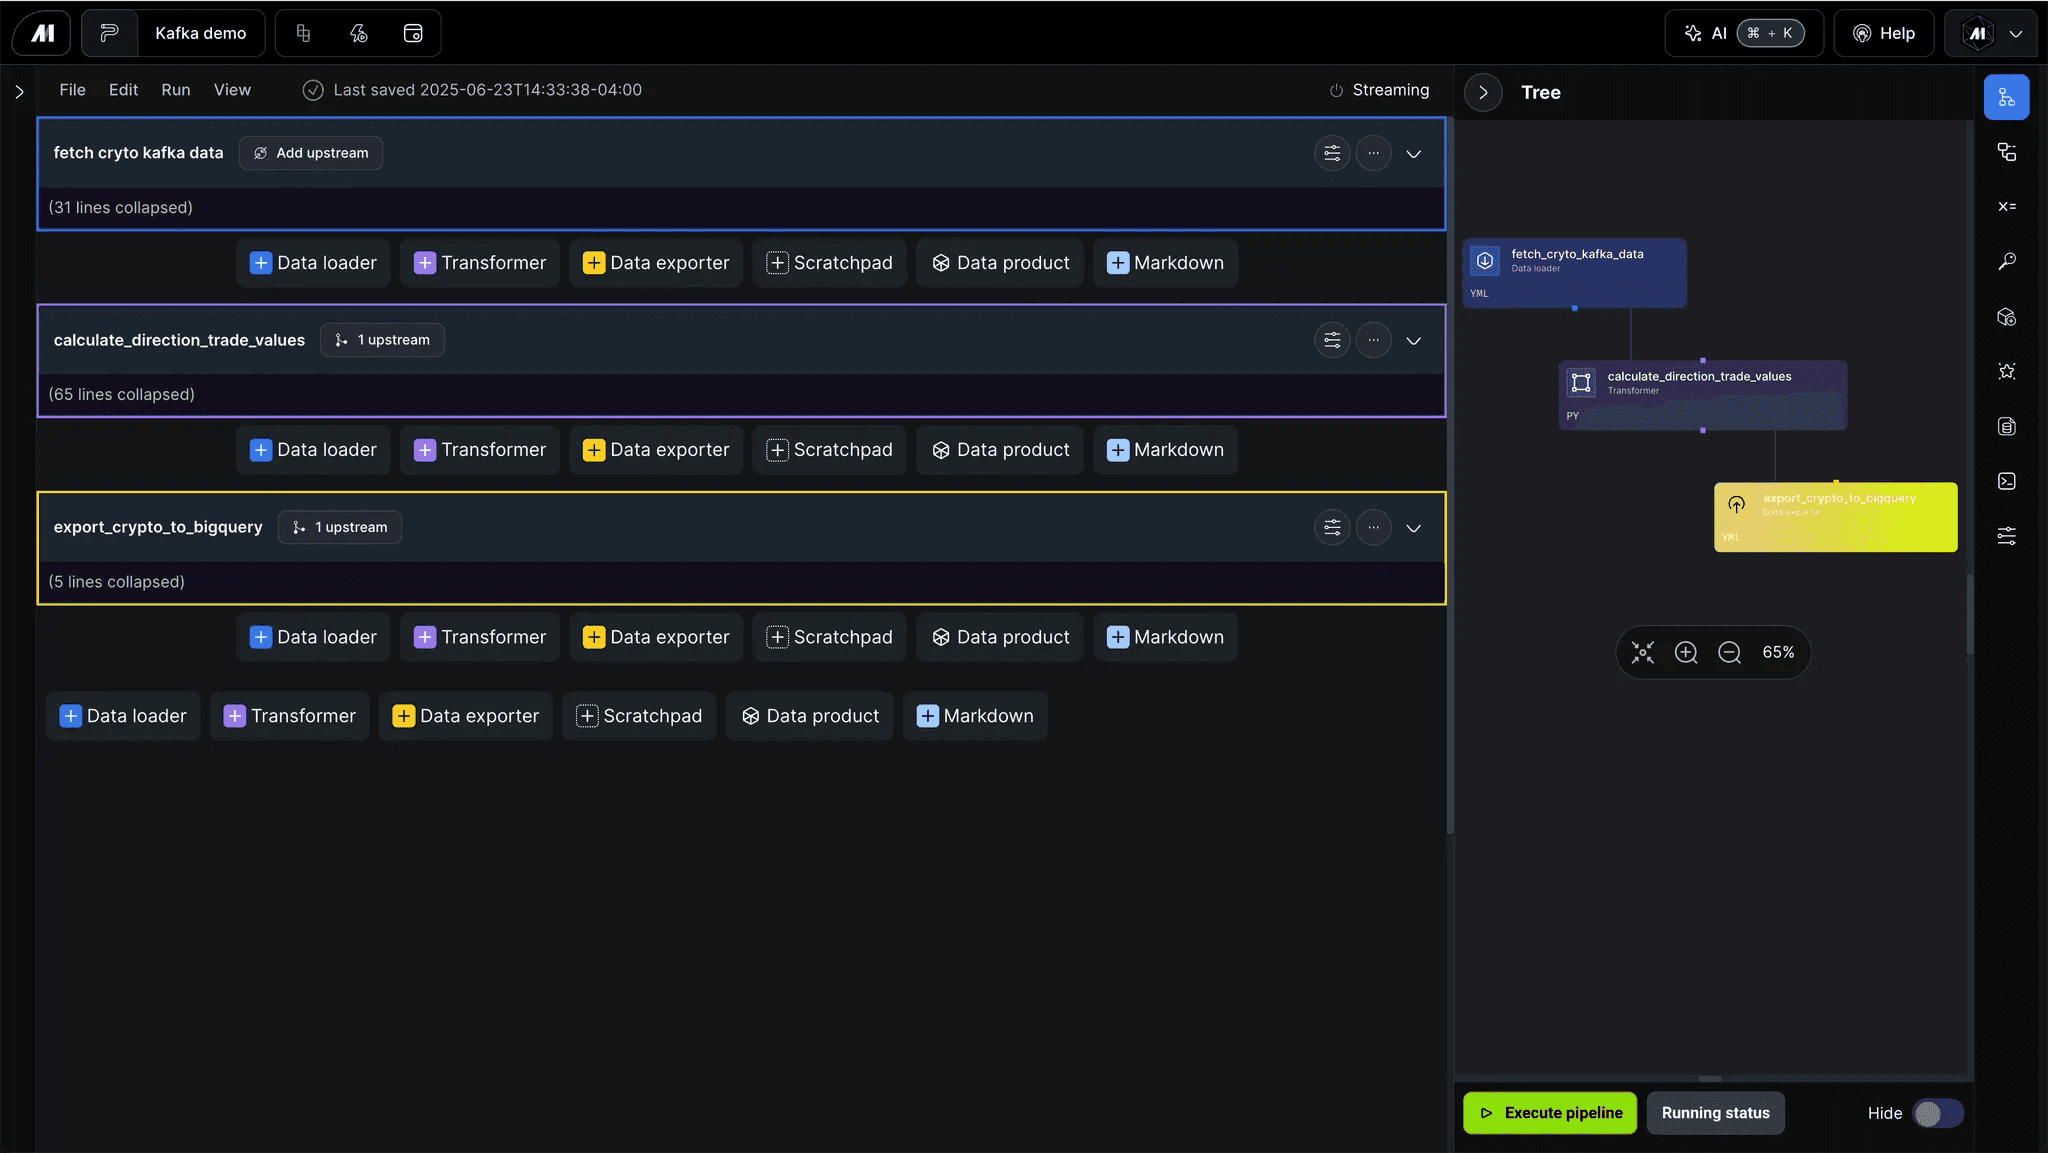Open the Run menu
Image resolution: width=2048 pixels, height=1153 pixels.
[176, 90]
